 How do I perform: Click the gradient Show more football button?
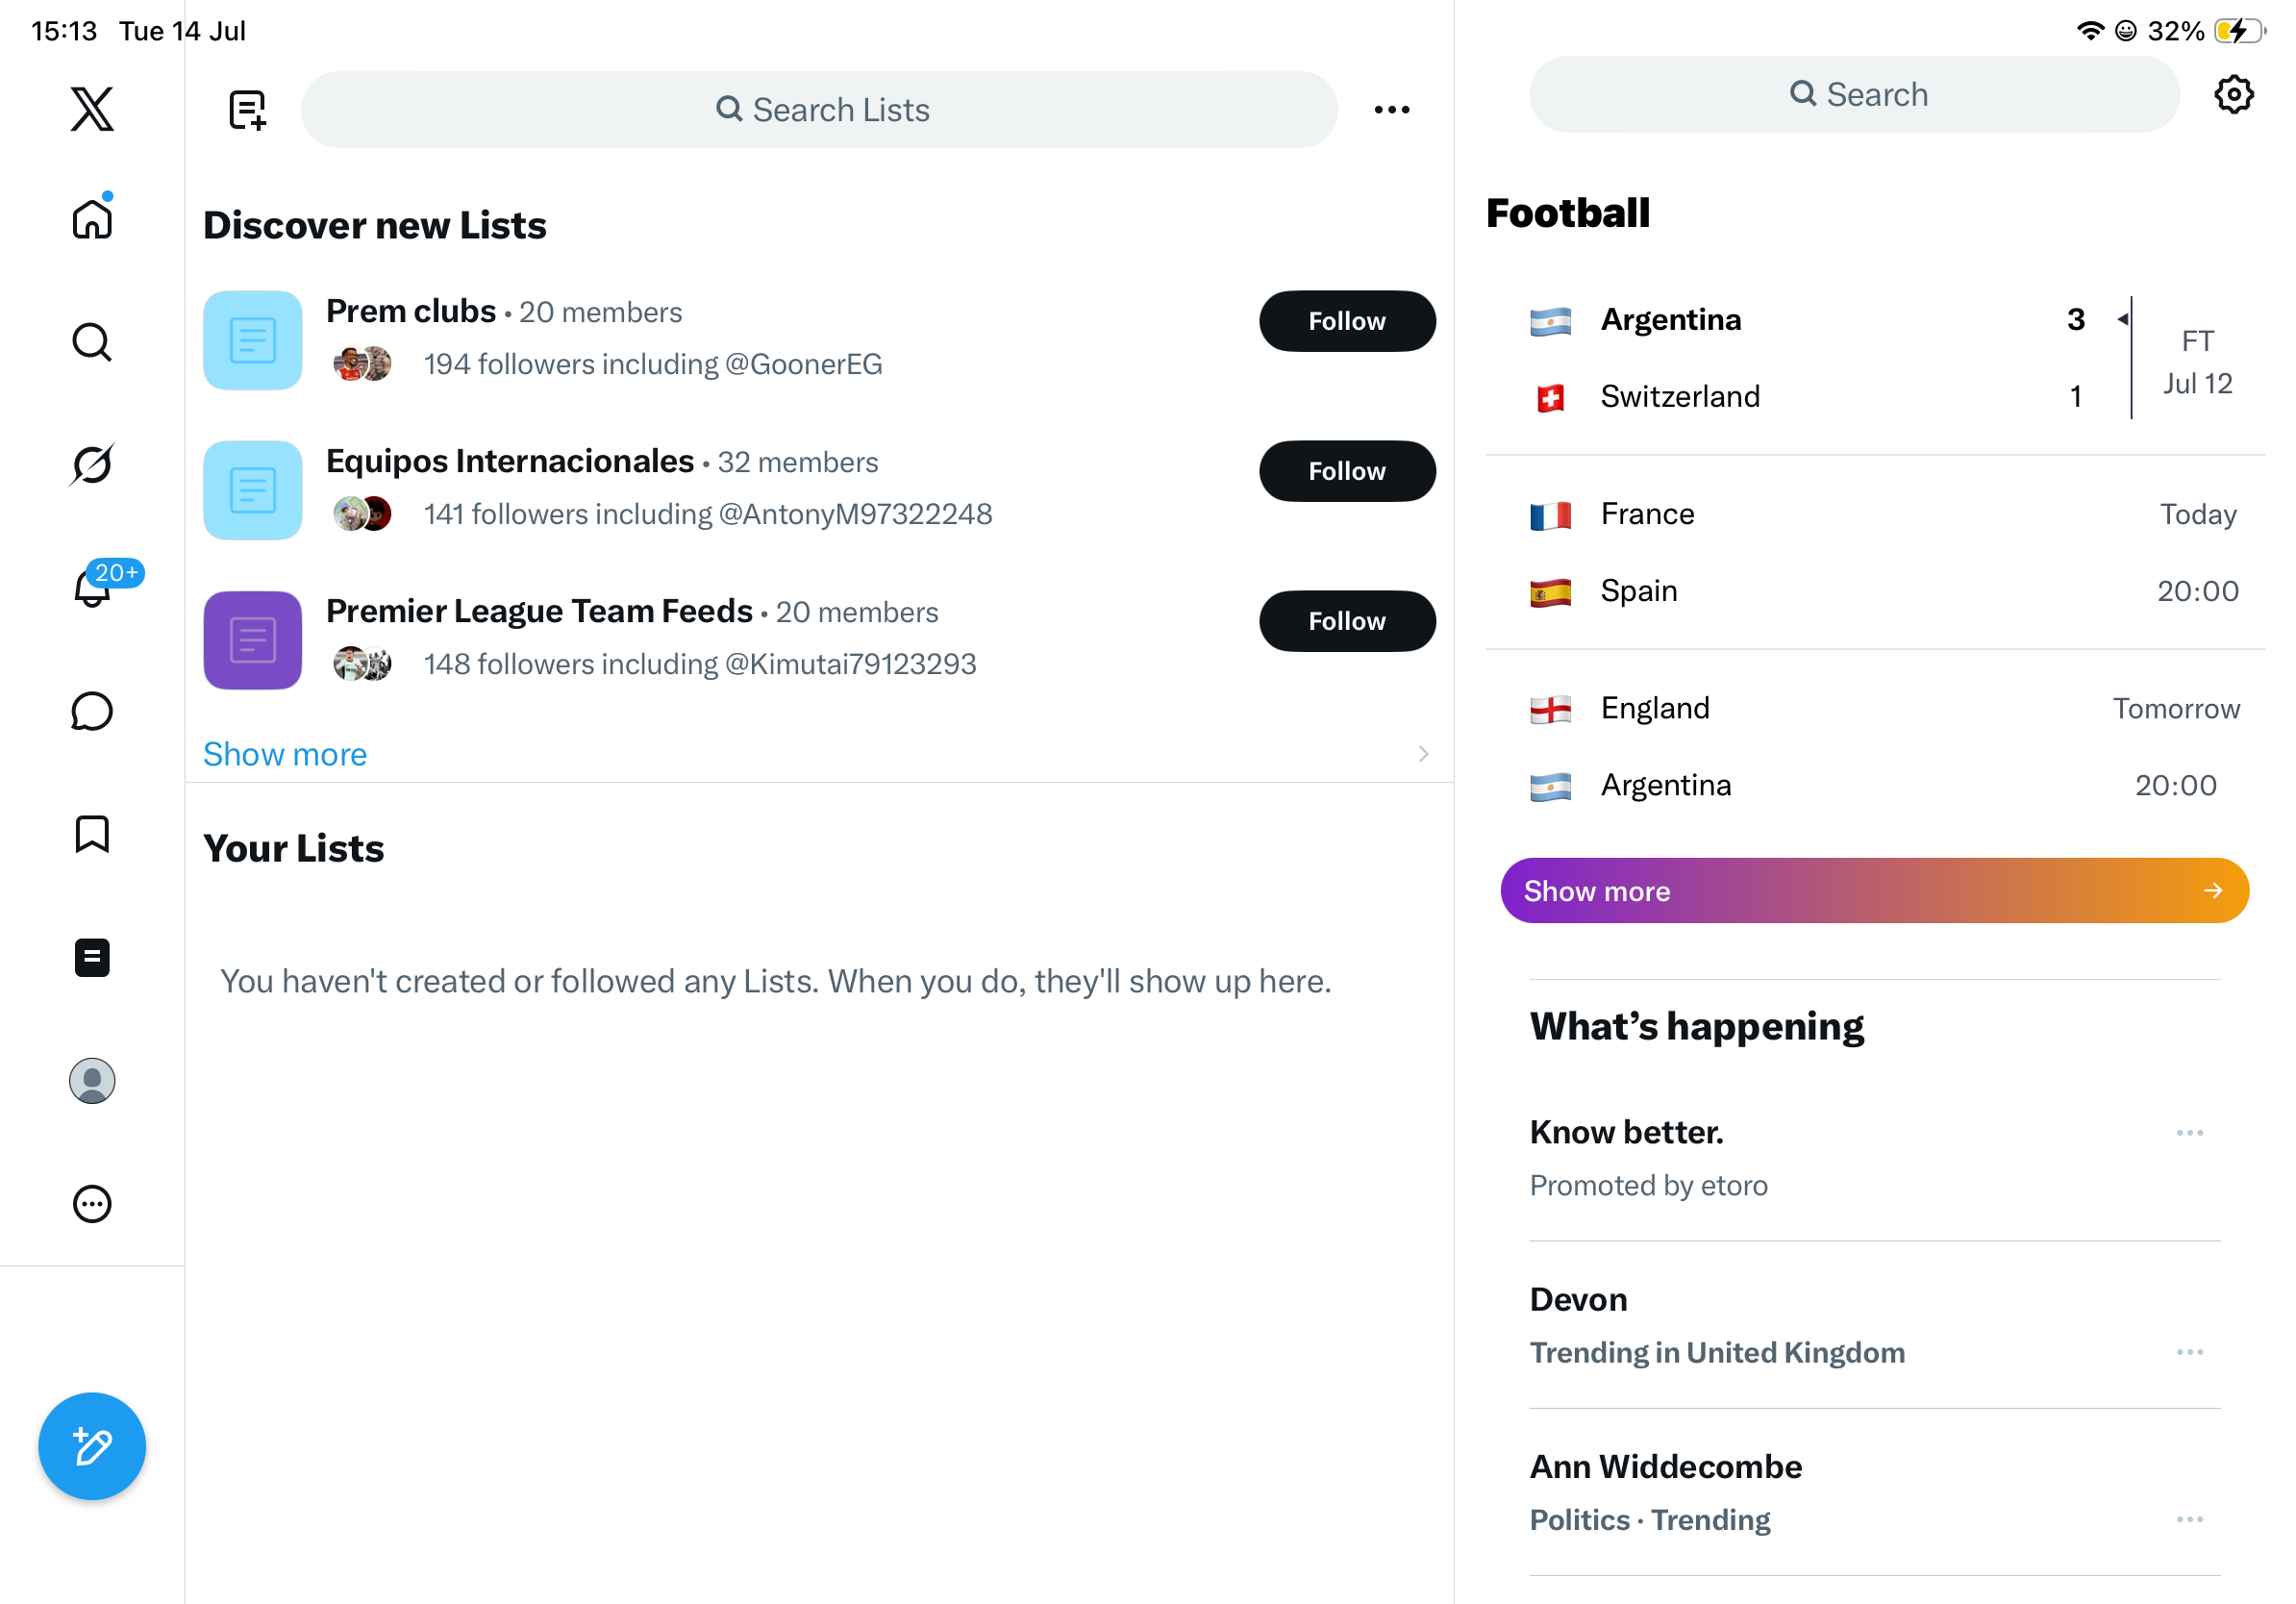click(x=1875, y=891)
